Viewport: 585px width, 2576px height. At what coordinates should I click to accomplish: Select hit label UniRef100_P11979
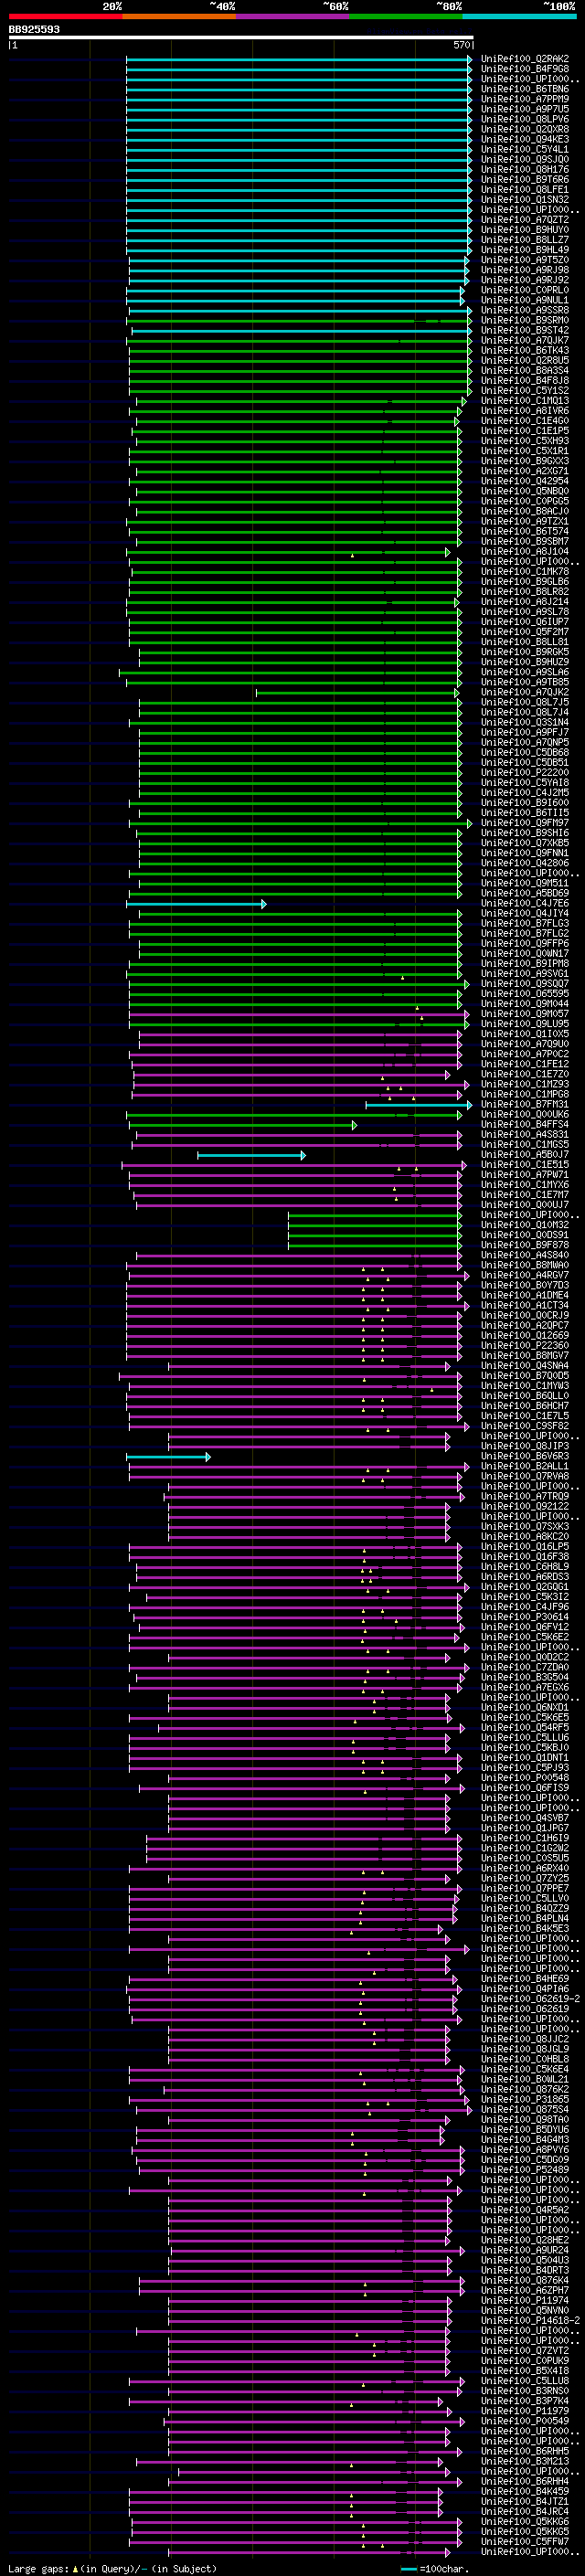tap(525, 2411)
